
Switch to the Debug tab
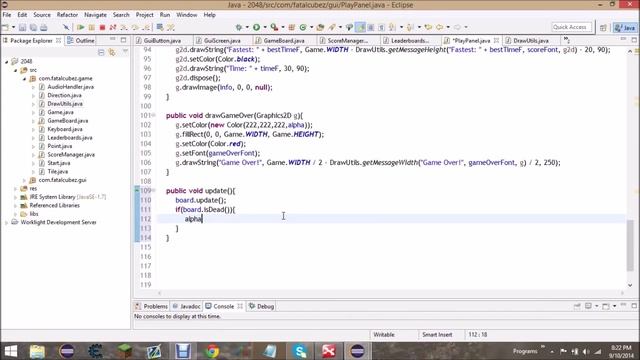click(x=261, y=306)
